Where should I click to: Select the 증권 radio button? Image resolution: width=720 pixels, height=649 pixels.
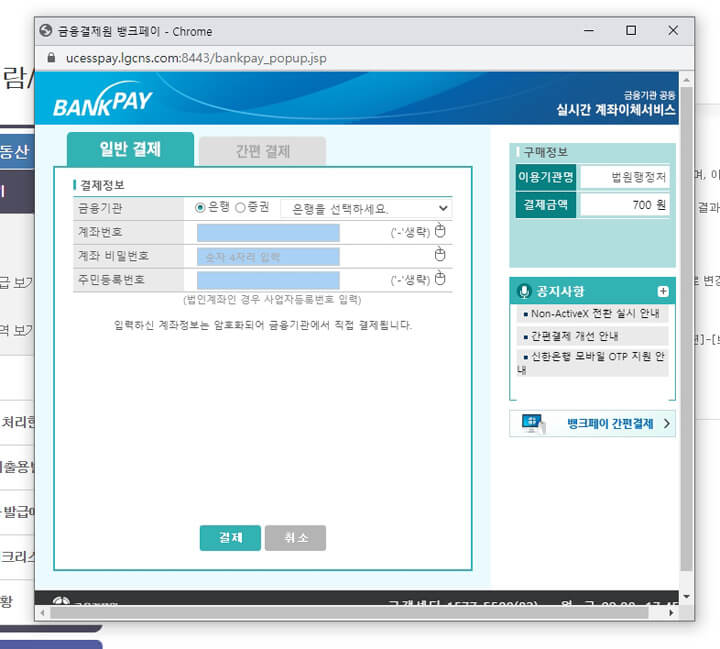click(240, 208)
